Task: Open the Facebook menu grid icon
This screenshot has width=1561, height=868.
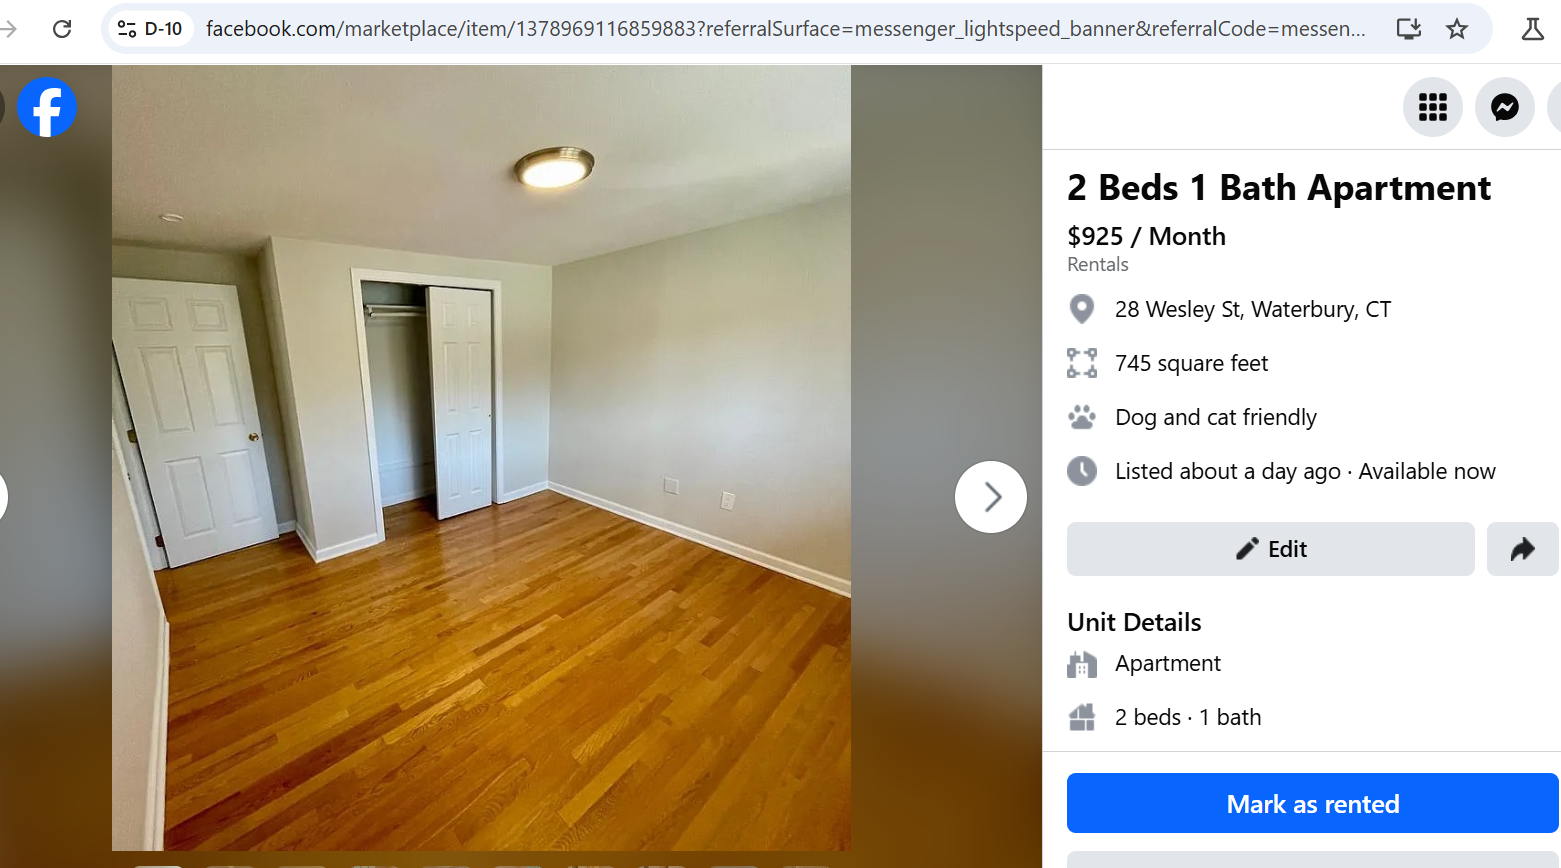Action: click(x=1432, y=107)
